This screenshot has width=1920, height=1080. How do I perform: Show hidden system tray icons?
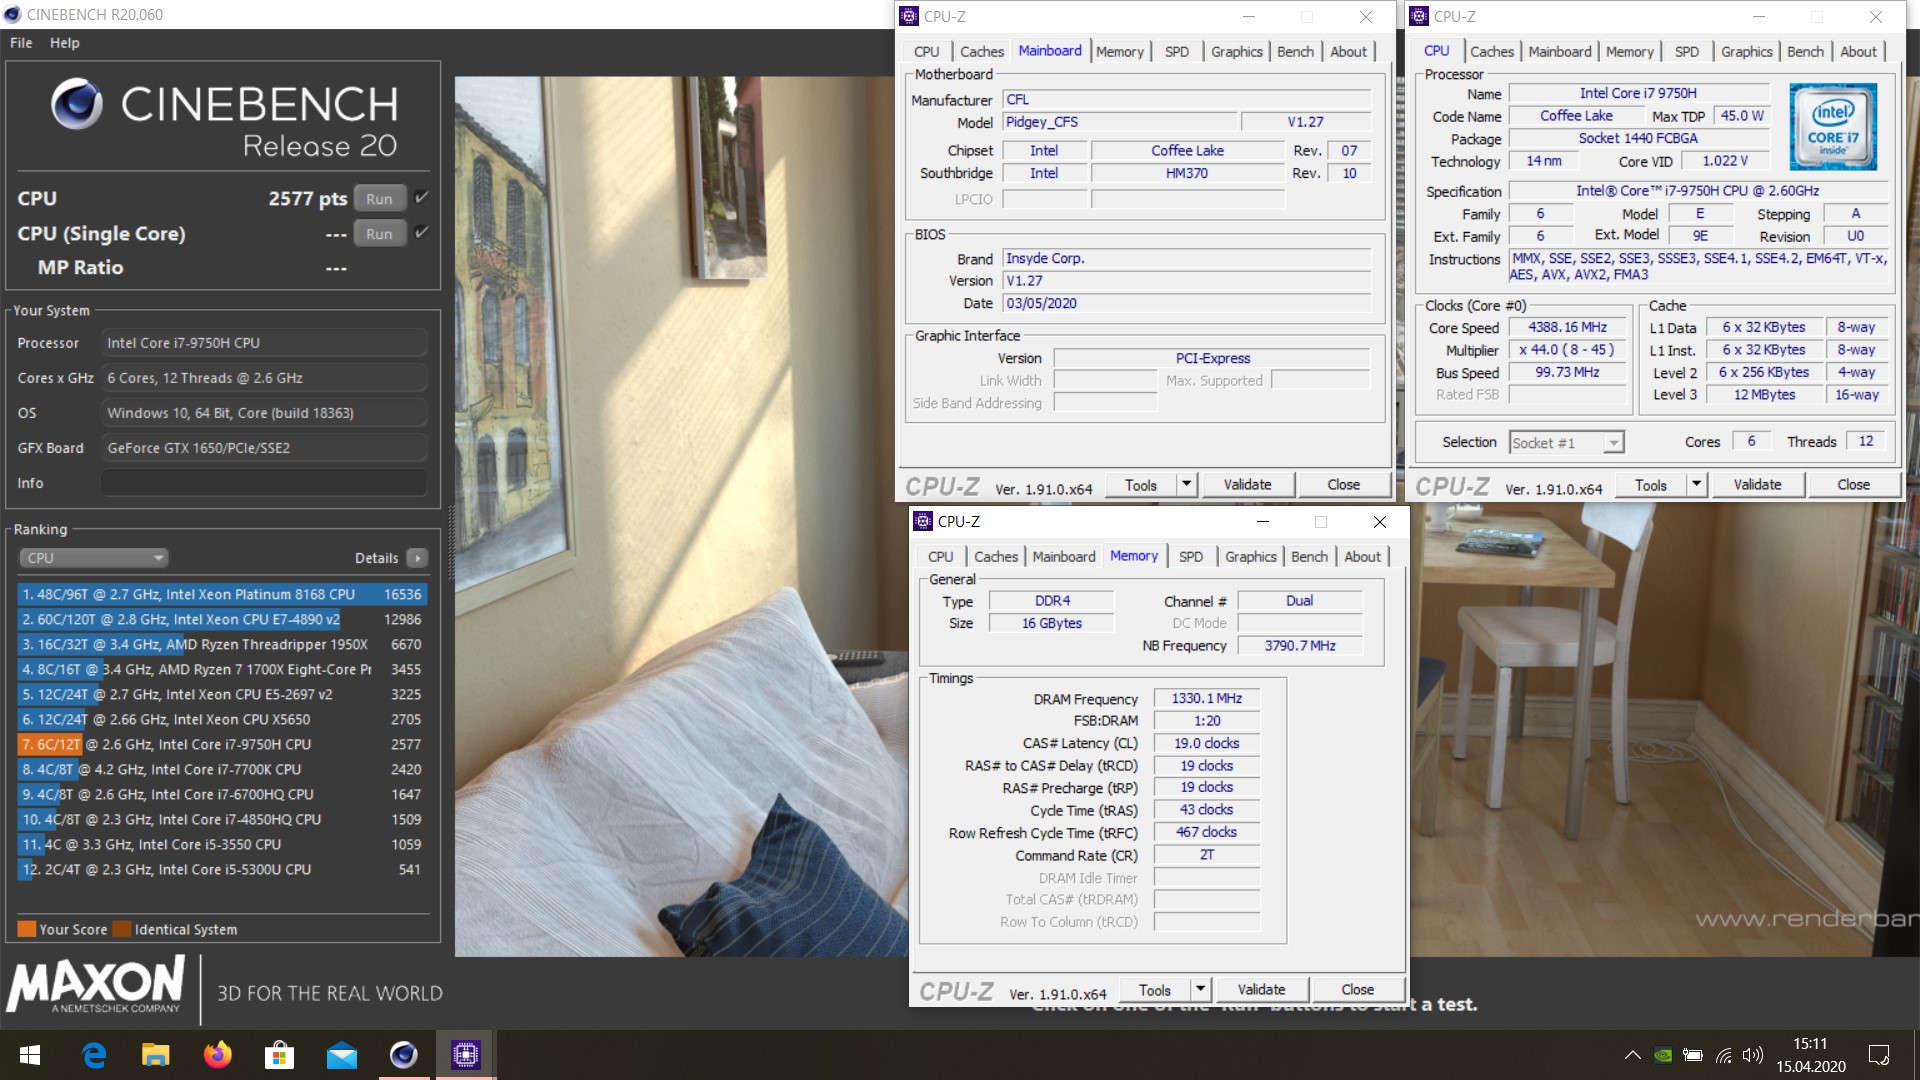pos(1632,1055)
